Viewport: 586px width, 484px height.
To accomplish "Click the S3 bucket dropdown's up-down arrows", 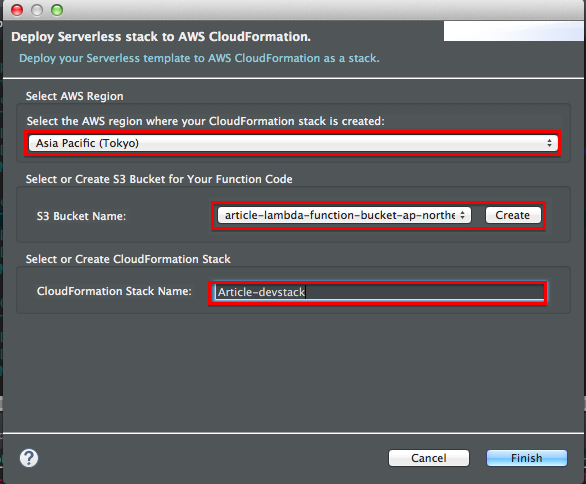I will 462,215.
